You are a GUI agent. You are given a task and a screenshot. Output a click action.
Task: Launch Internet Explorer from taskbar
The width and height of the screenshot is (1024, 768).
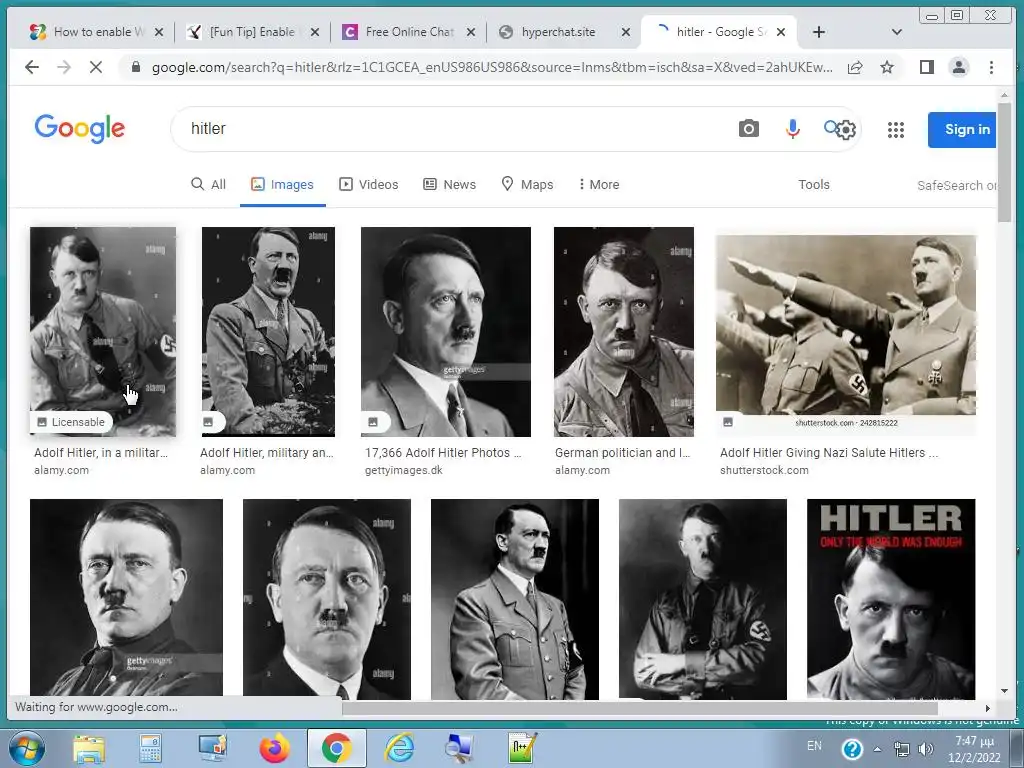(400, 748)
